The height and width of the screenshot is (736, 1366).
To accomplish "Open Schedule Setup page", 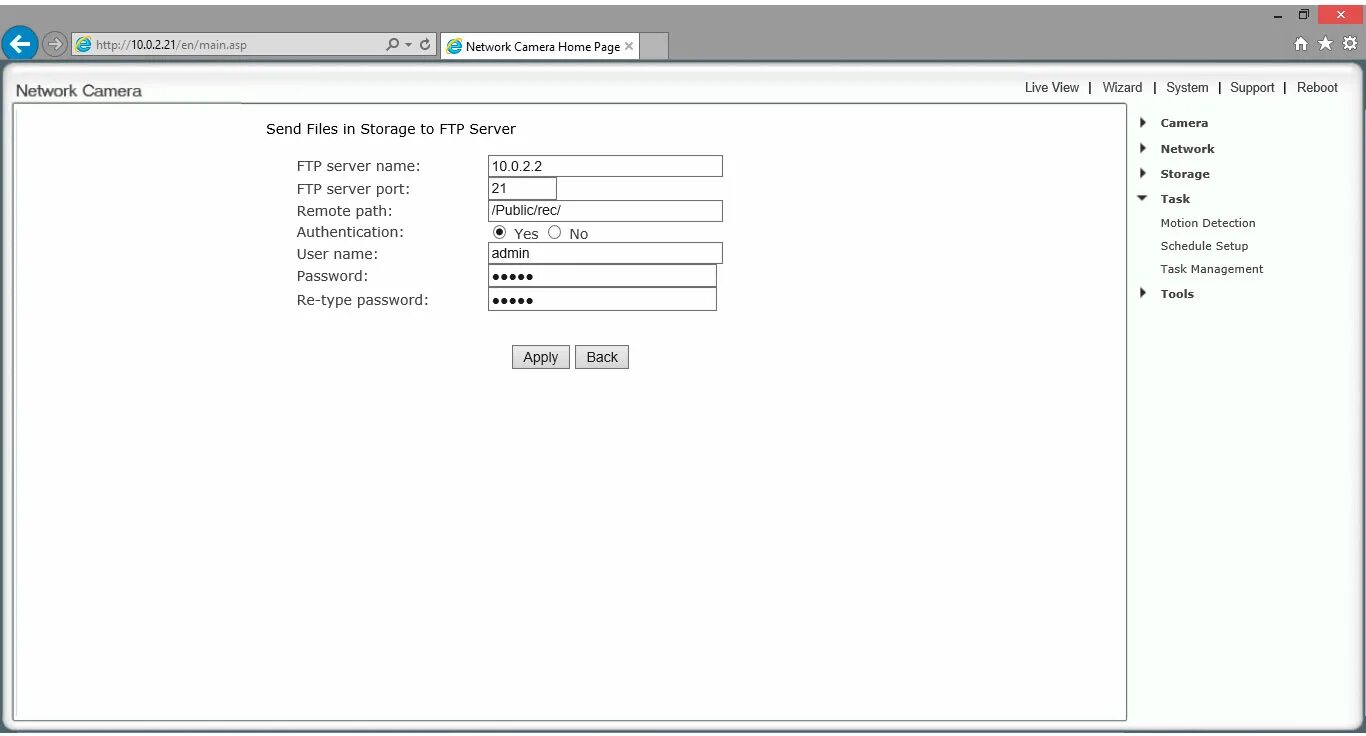I will pos(1204,246).
